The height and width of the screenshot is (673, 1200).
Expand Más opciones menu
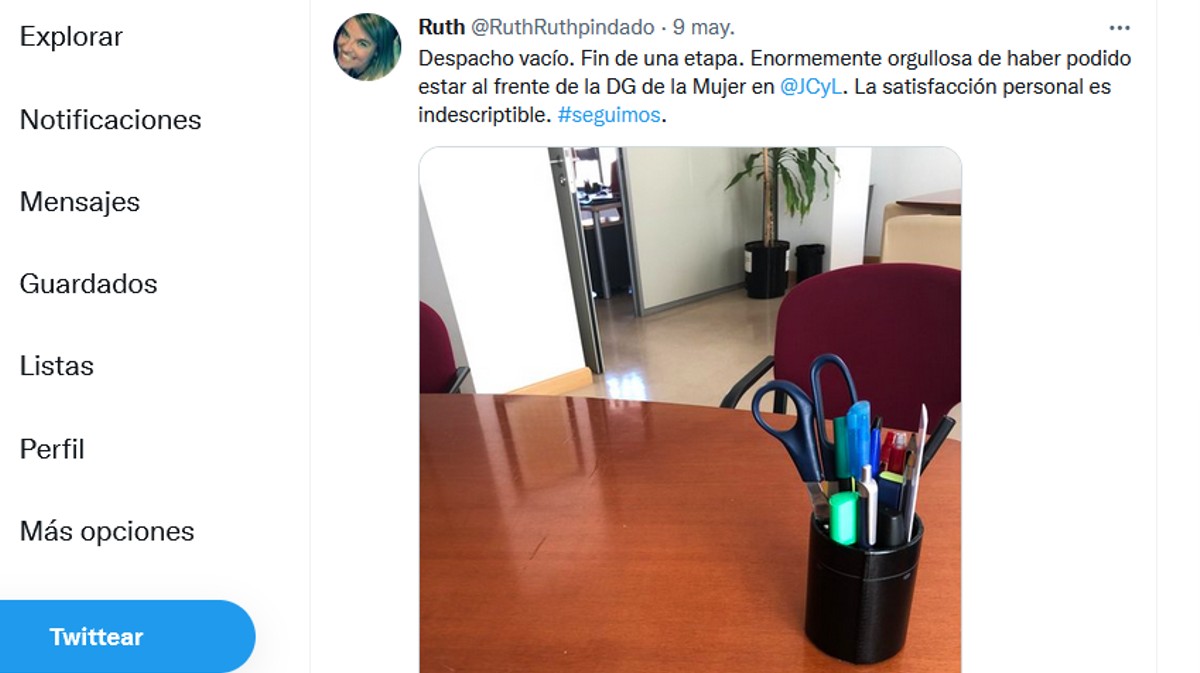[x=107, y=531]
